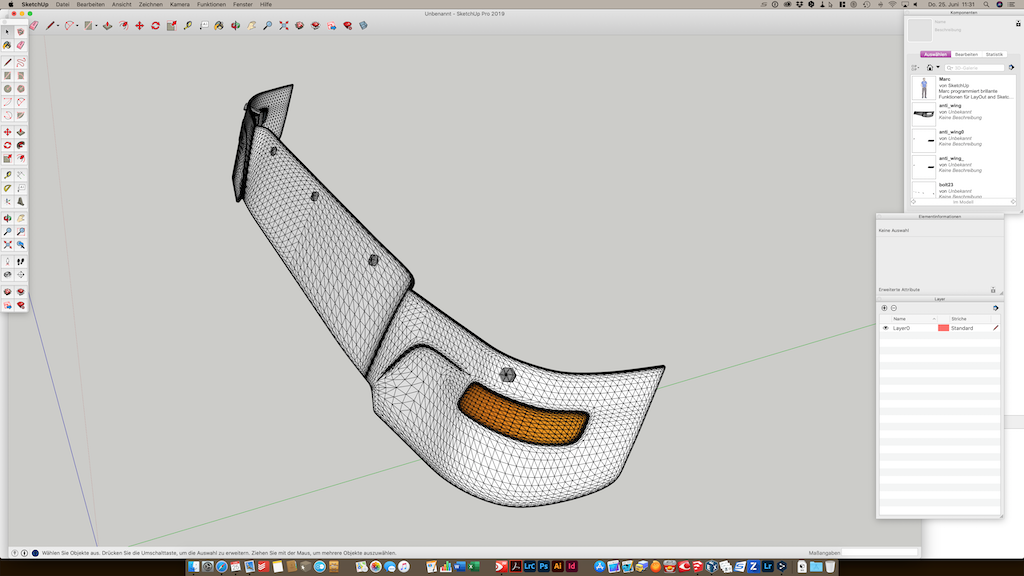Toggle visibility of Layer0
The image size is (1024, 576).
click(x=885, y=328)
